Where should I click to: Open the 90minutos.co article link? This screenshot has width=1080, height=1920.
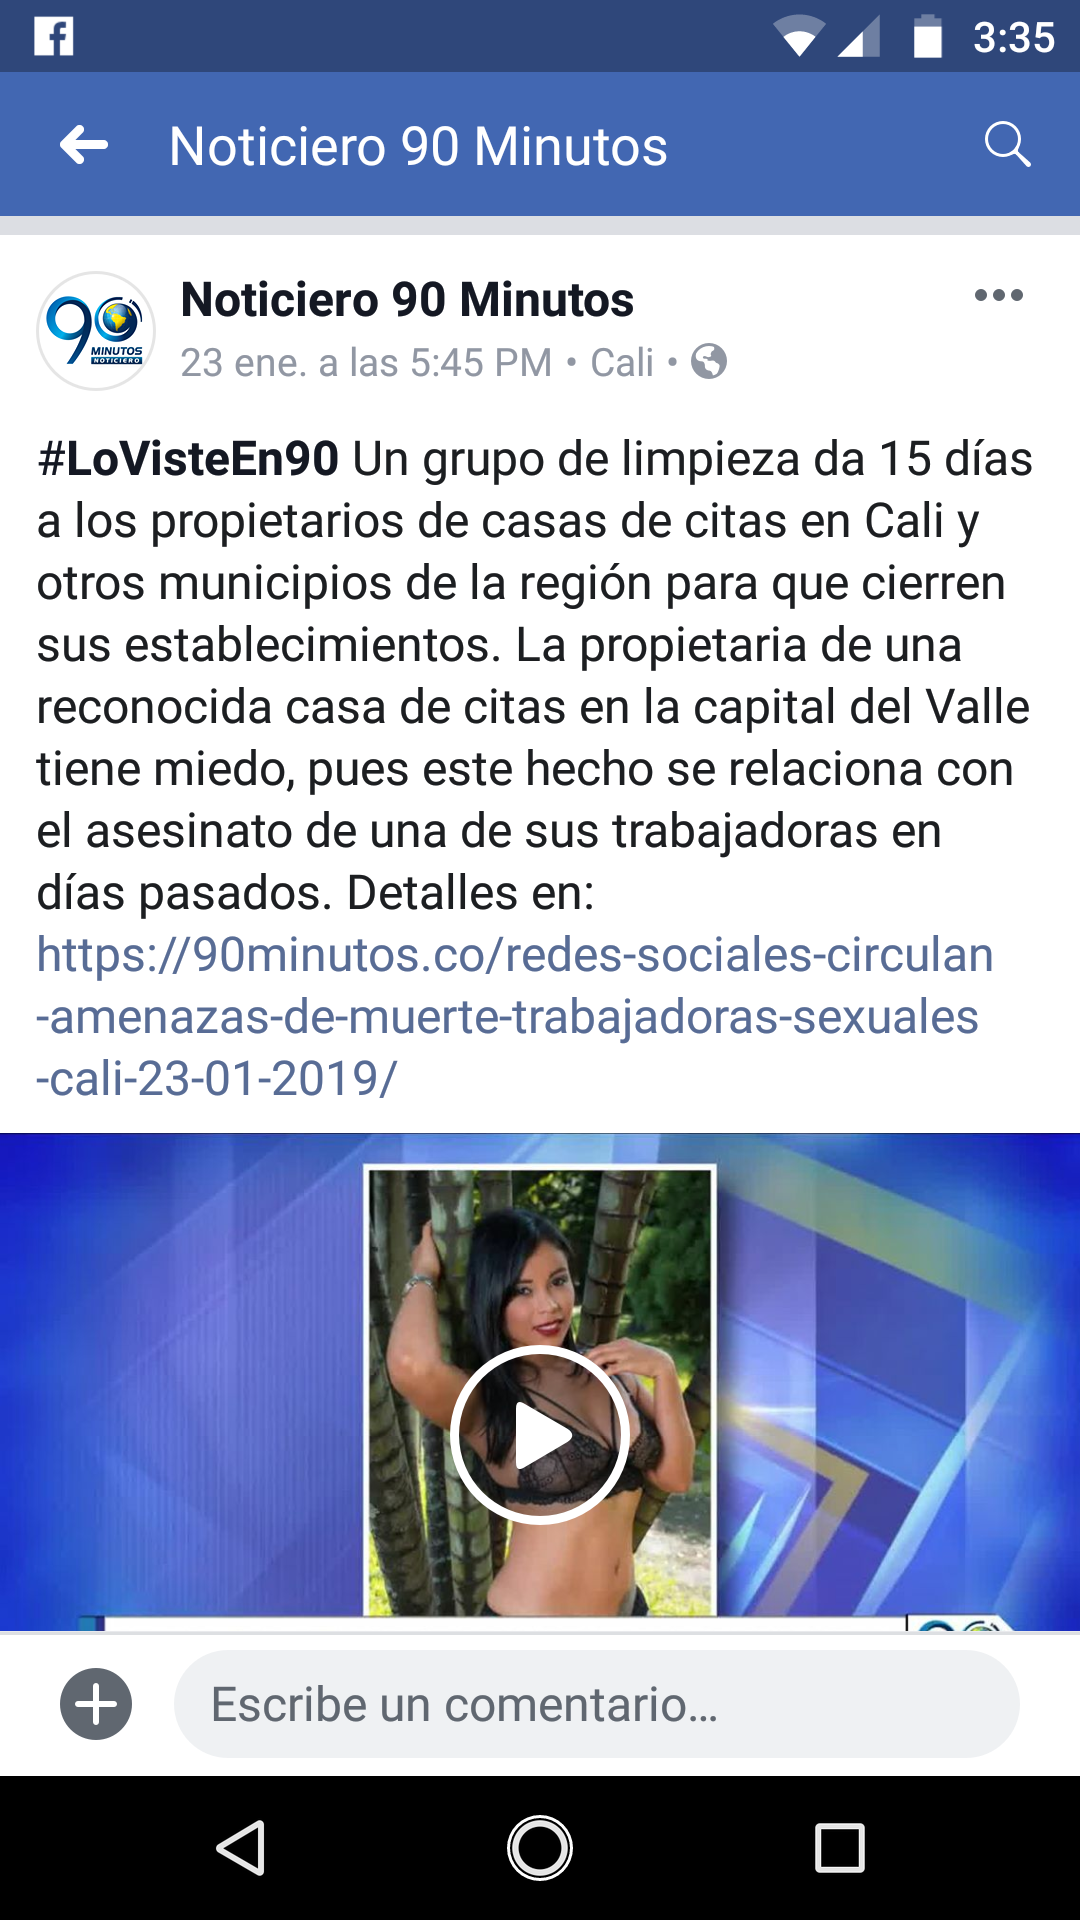(515, 1017)
